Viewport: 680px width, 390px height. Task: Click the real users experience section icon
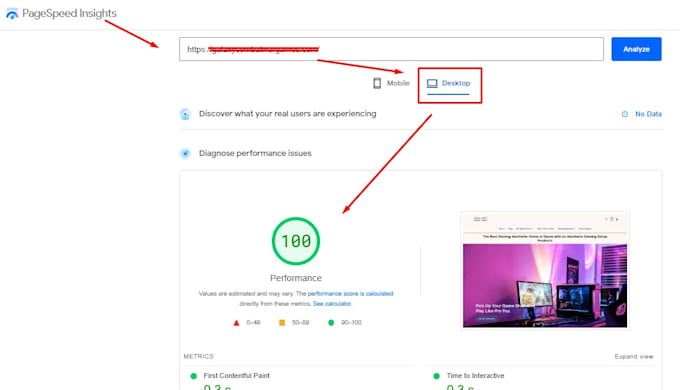point(185,114)
